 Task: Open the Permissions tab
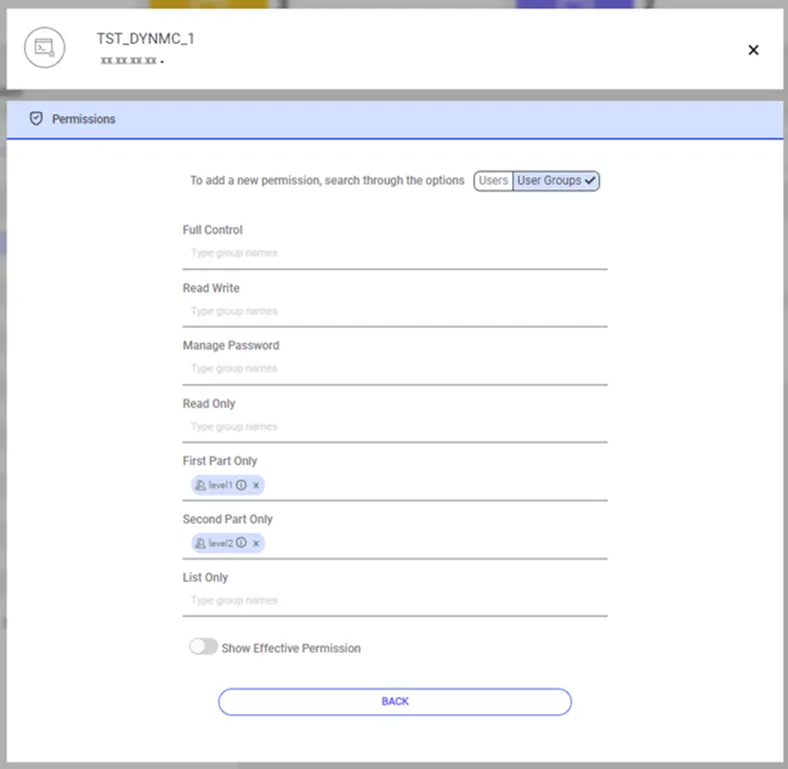[x=395, y=120]
